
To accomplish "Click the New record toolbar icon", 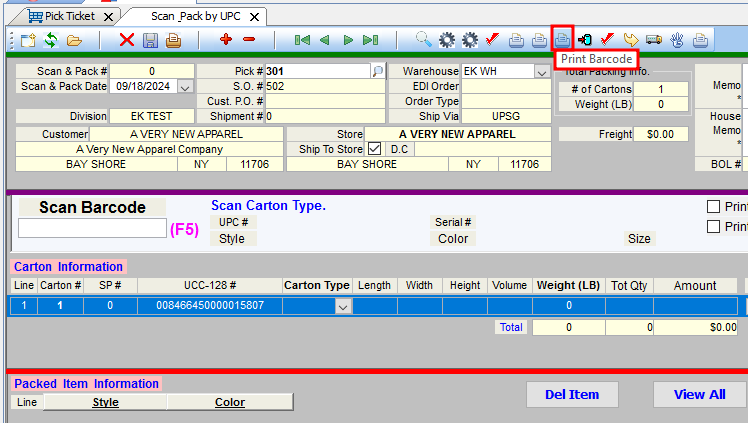I will click(x=28, y=40).
